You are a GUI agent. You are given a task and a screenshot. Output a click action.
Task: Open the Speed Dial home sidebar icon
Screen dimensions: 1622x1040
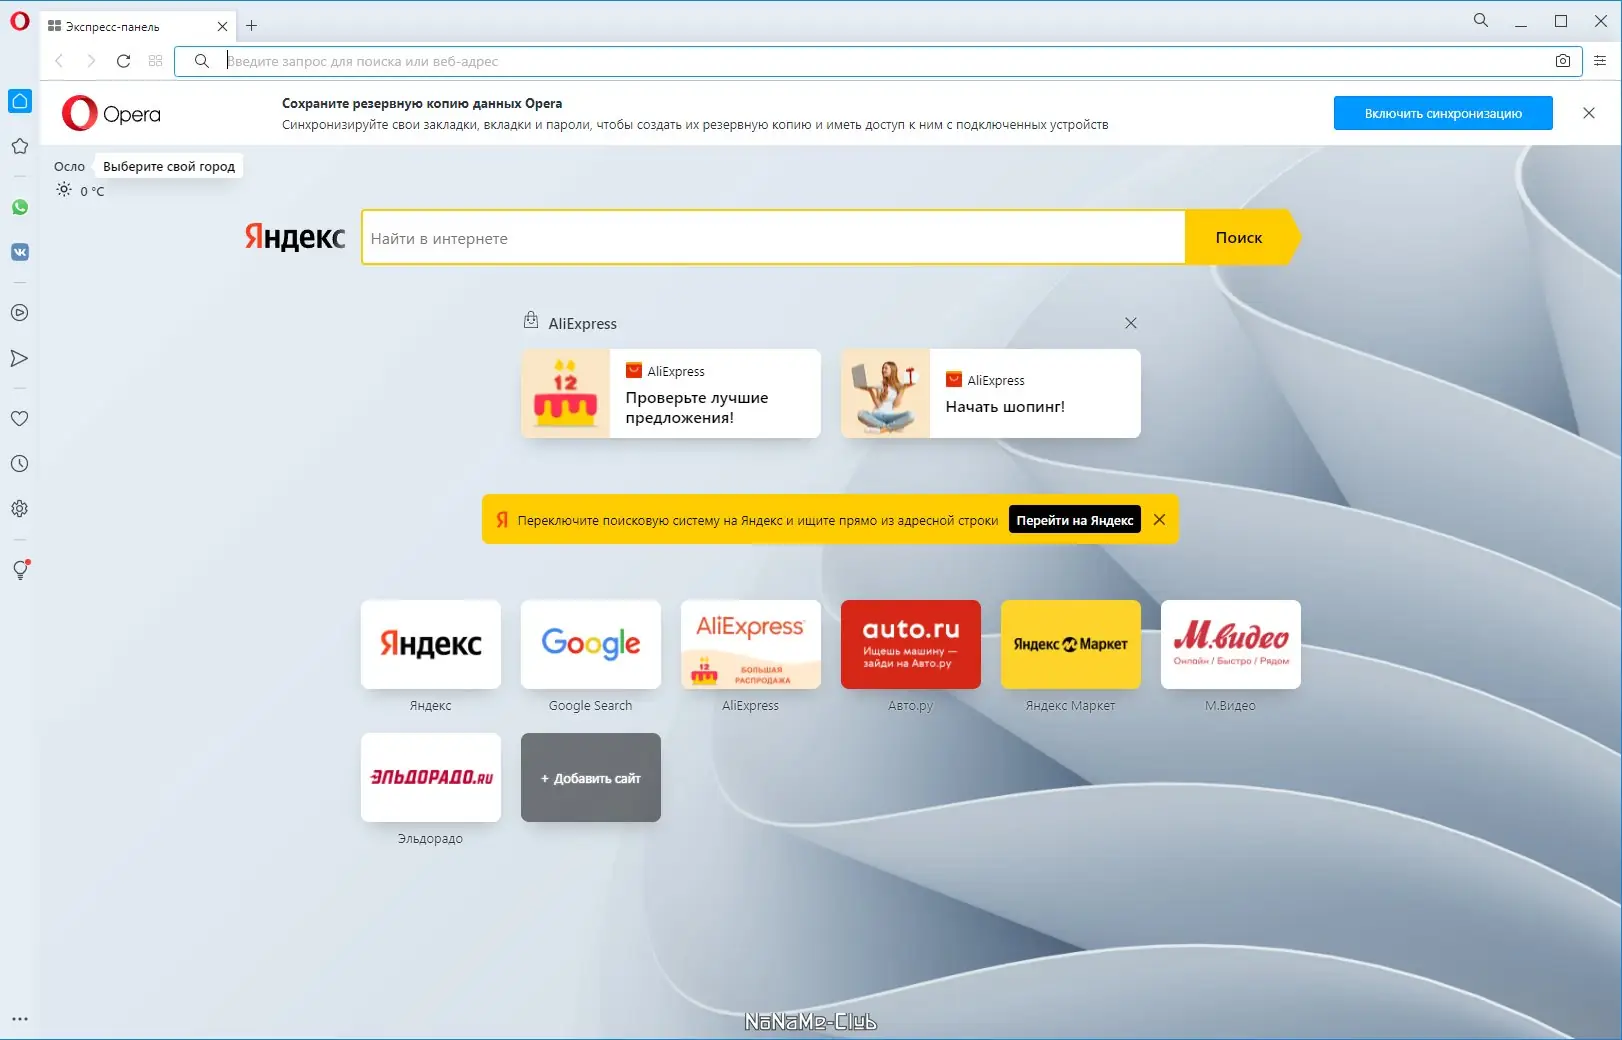tap(20, 101)
